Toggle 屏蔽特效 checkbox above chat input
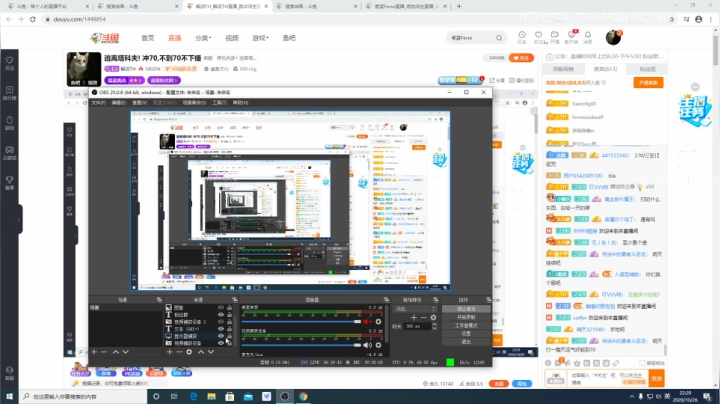 coord(642,363)
